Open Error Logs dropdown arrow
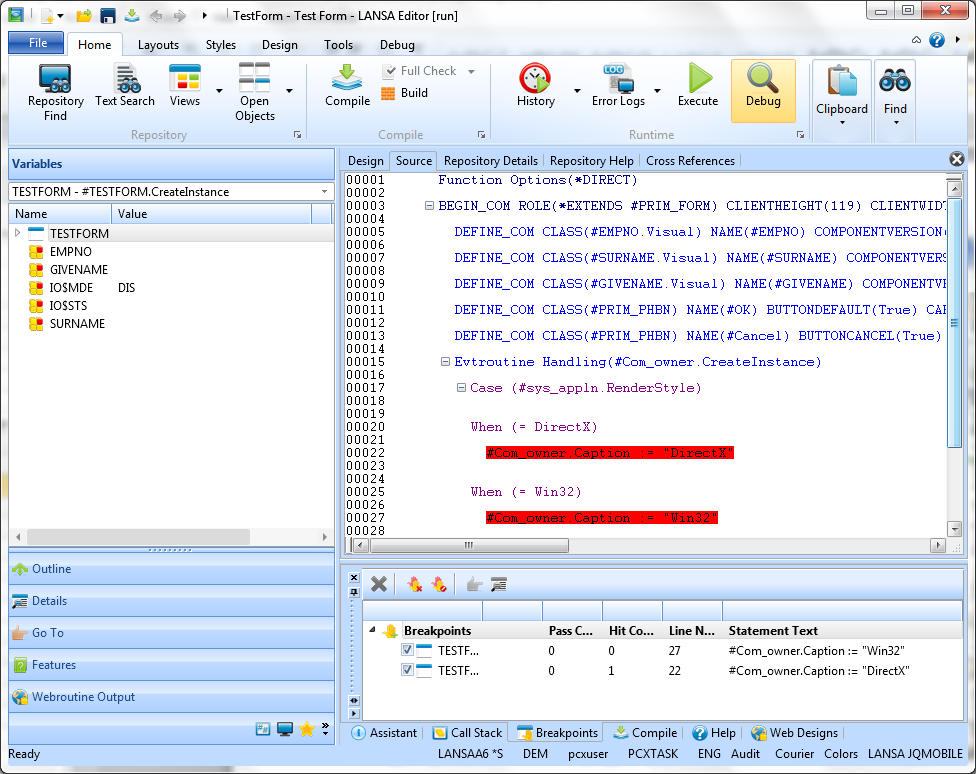Viewport: 976px width, 774px height. click(657, 91)
